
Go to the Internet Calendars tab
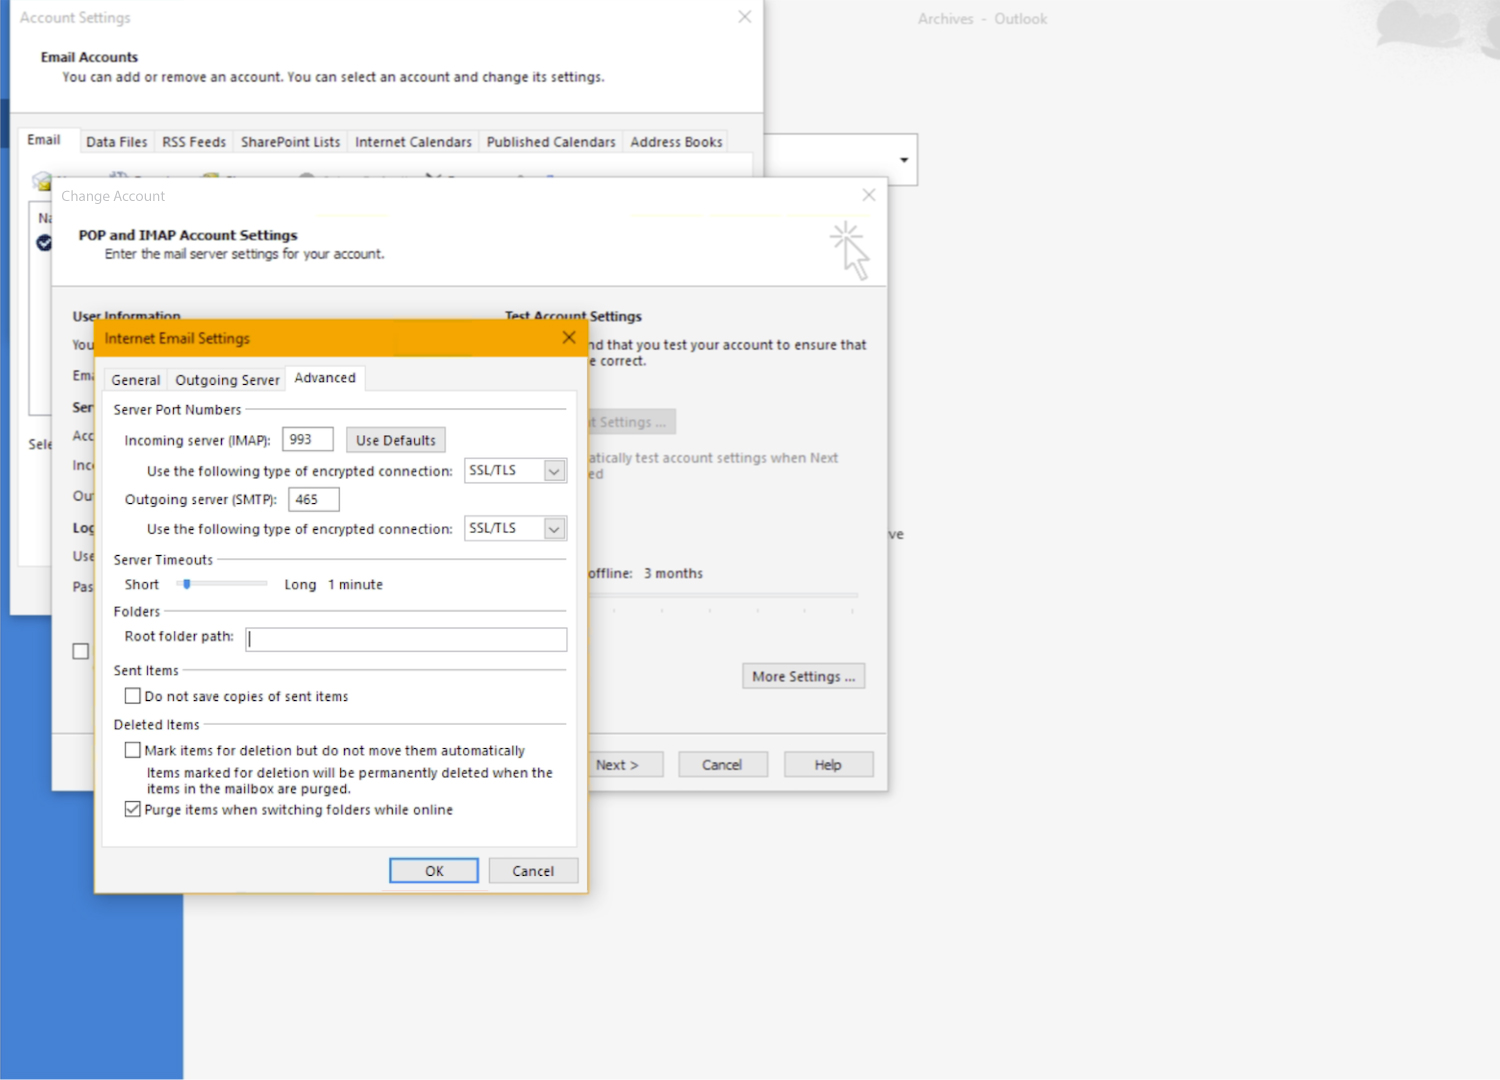[413, 142]
